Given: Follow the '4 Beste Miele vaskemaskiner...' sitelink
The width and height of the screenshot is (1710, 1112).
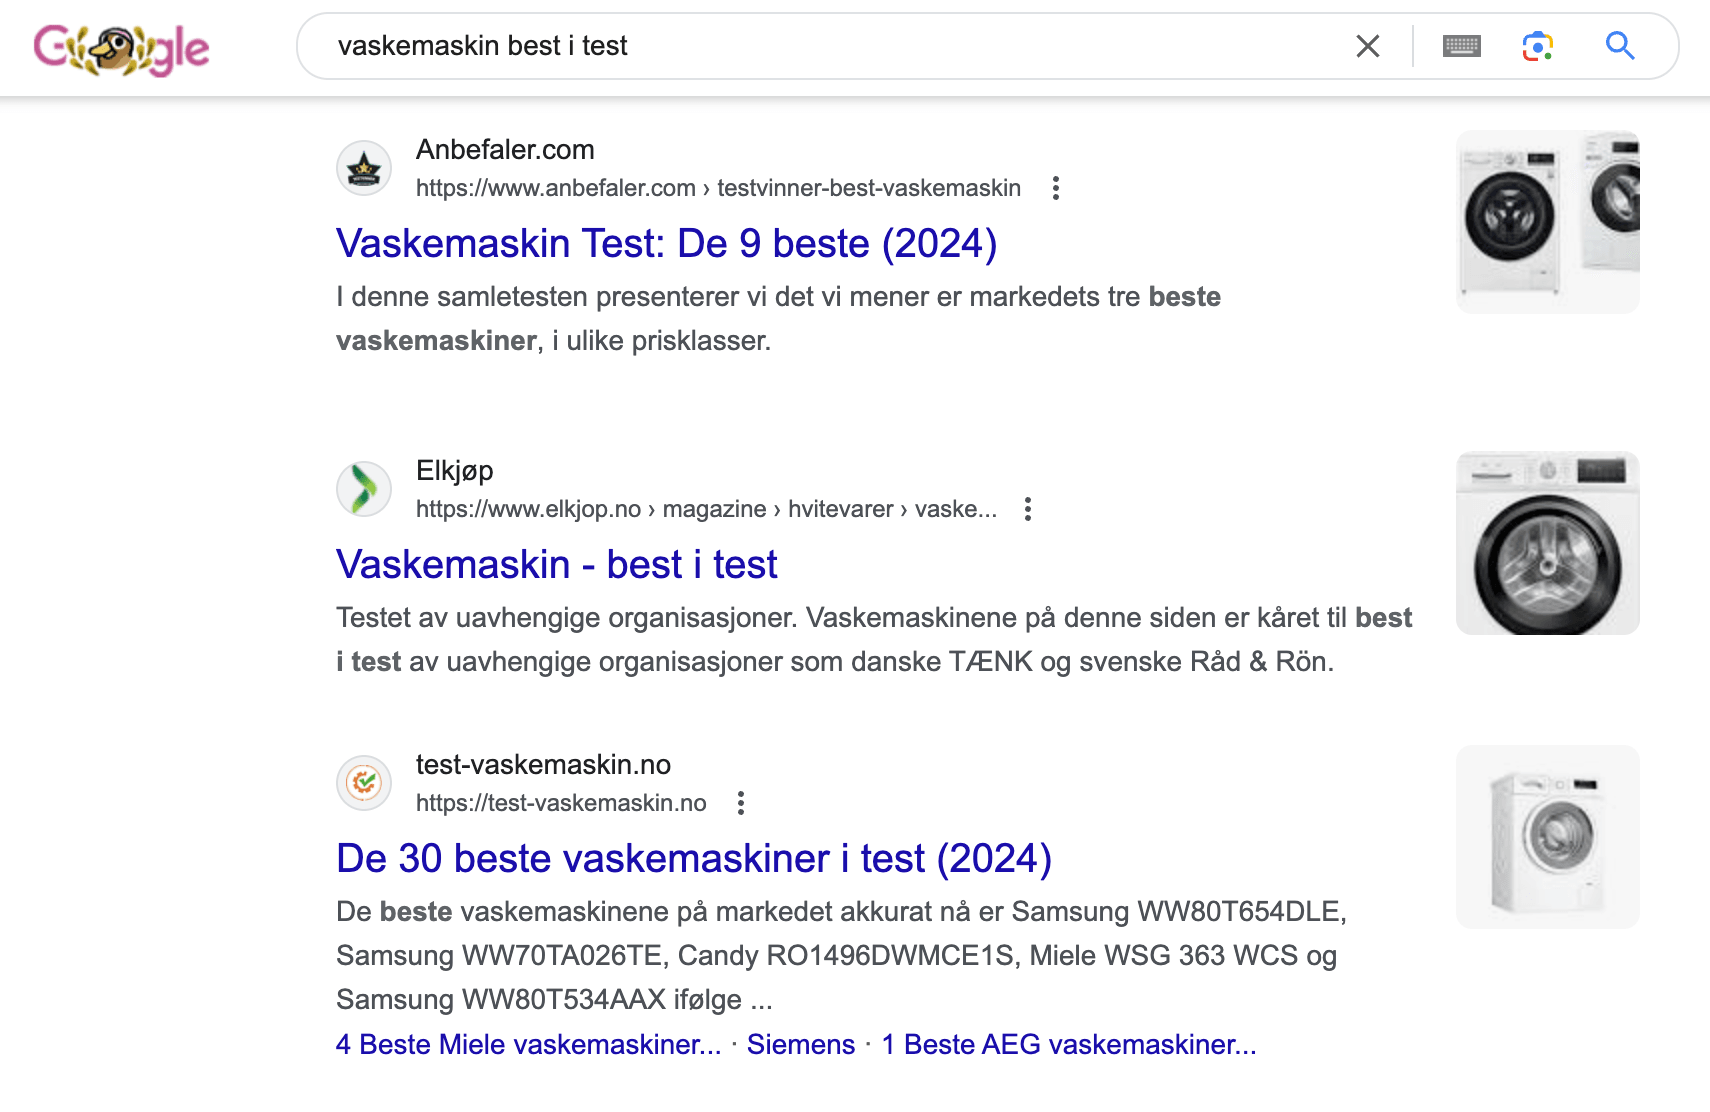Looking at the screenshot, I should pos(529,1045).
